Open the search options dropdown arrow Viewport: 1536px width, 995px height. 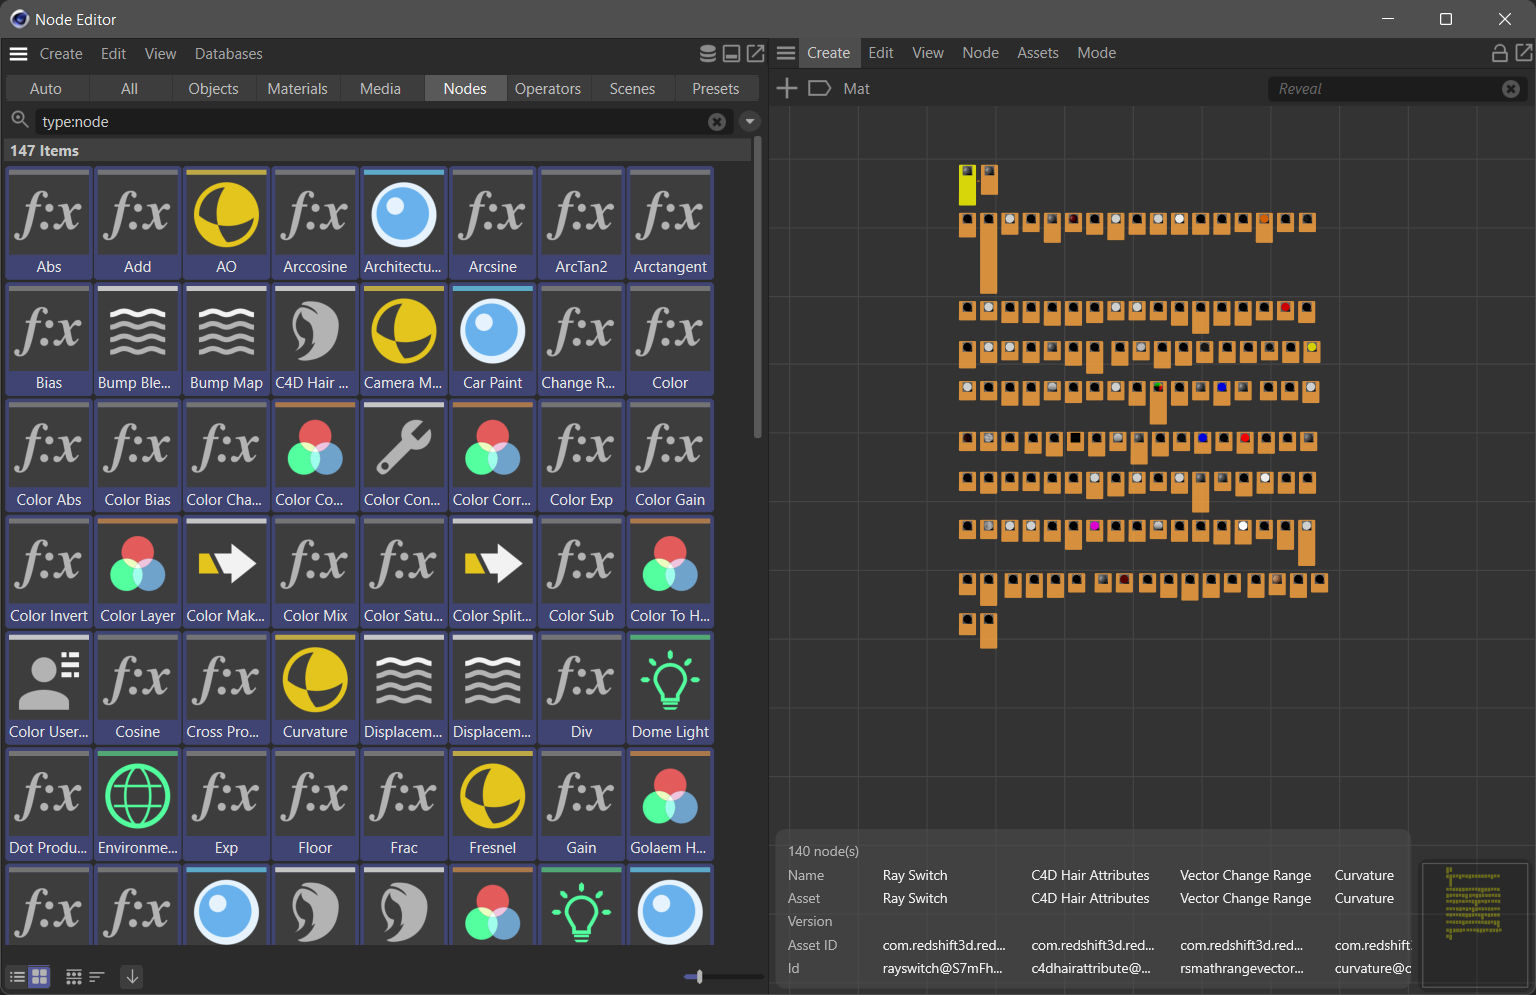point(750,122)
